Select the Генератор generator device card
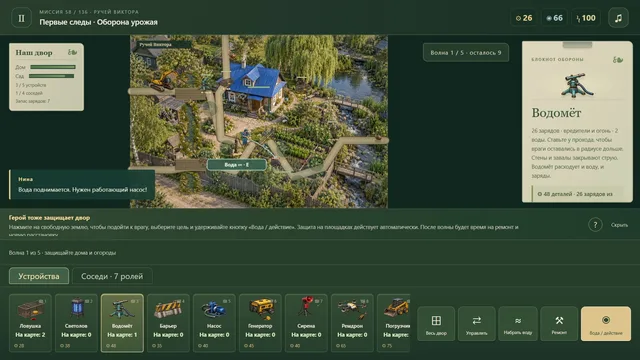 [260, 322]
